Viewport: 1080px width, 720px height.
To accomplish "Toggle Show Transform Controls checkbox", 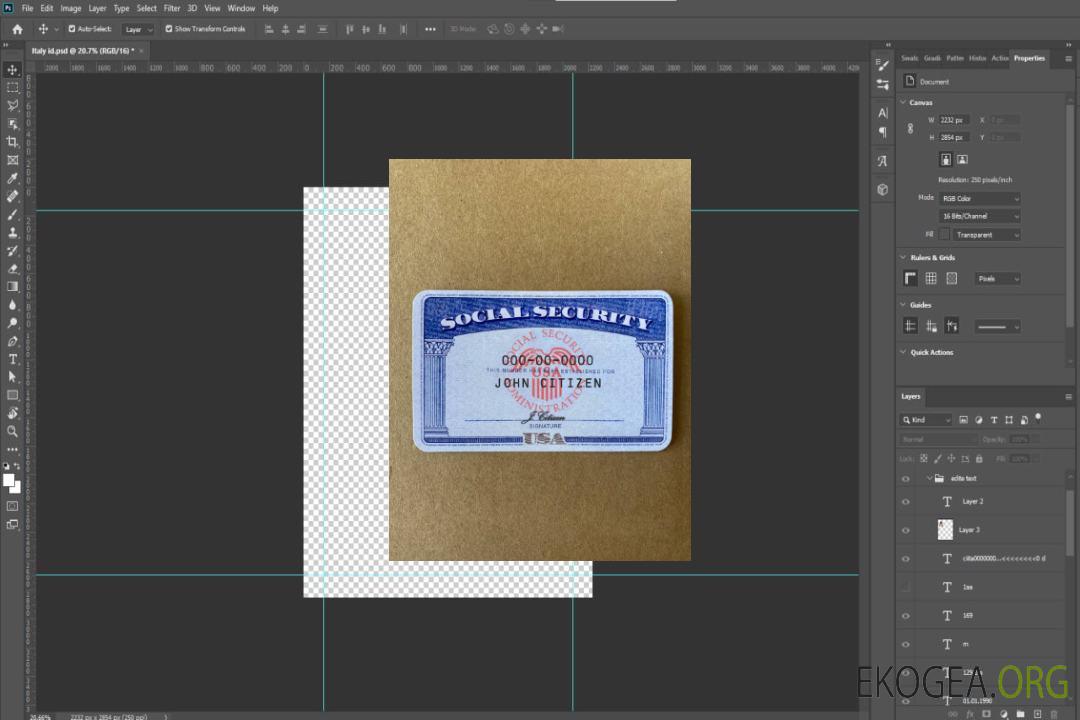I will 169,29.
